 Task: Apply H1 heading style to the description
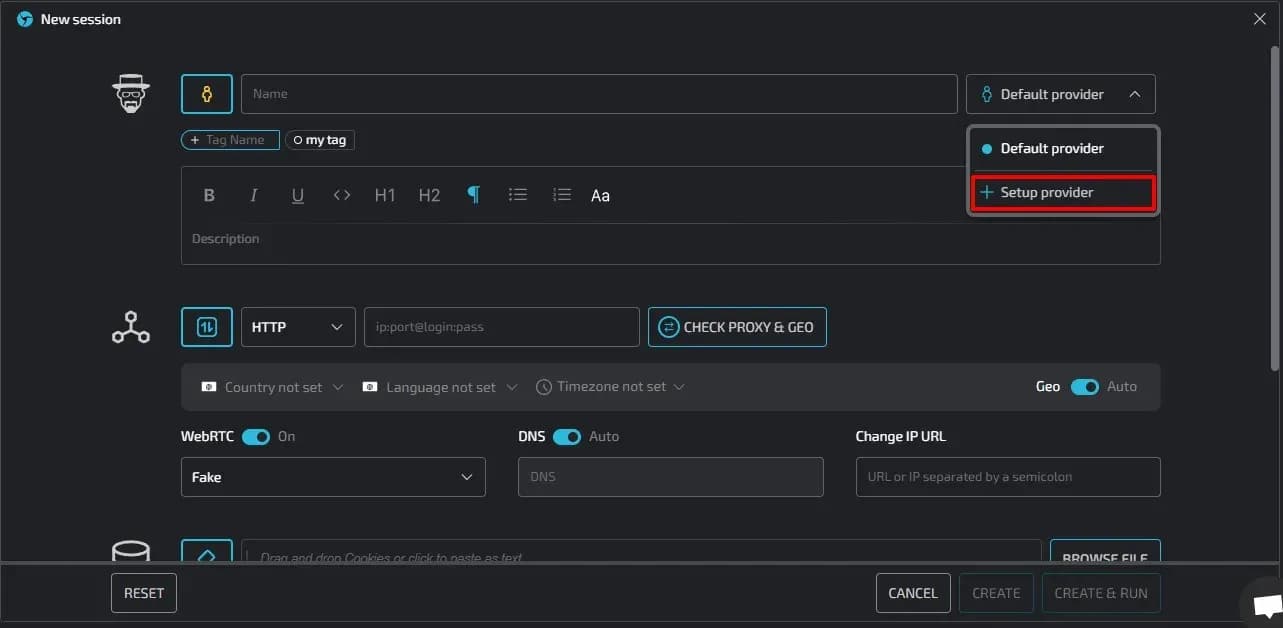click(x=385, y=195)
